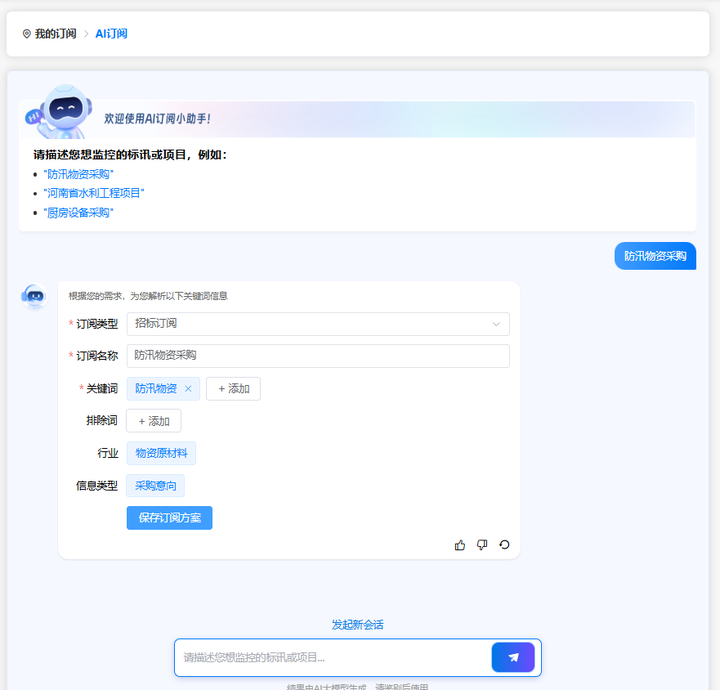Viewport: 720px width, 690px height.
Task: Click 发起新会话 link
Action: (x=357, y=625)
